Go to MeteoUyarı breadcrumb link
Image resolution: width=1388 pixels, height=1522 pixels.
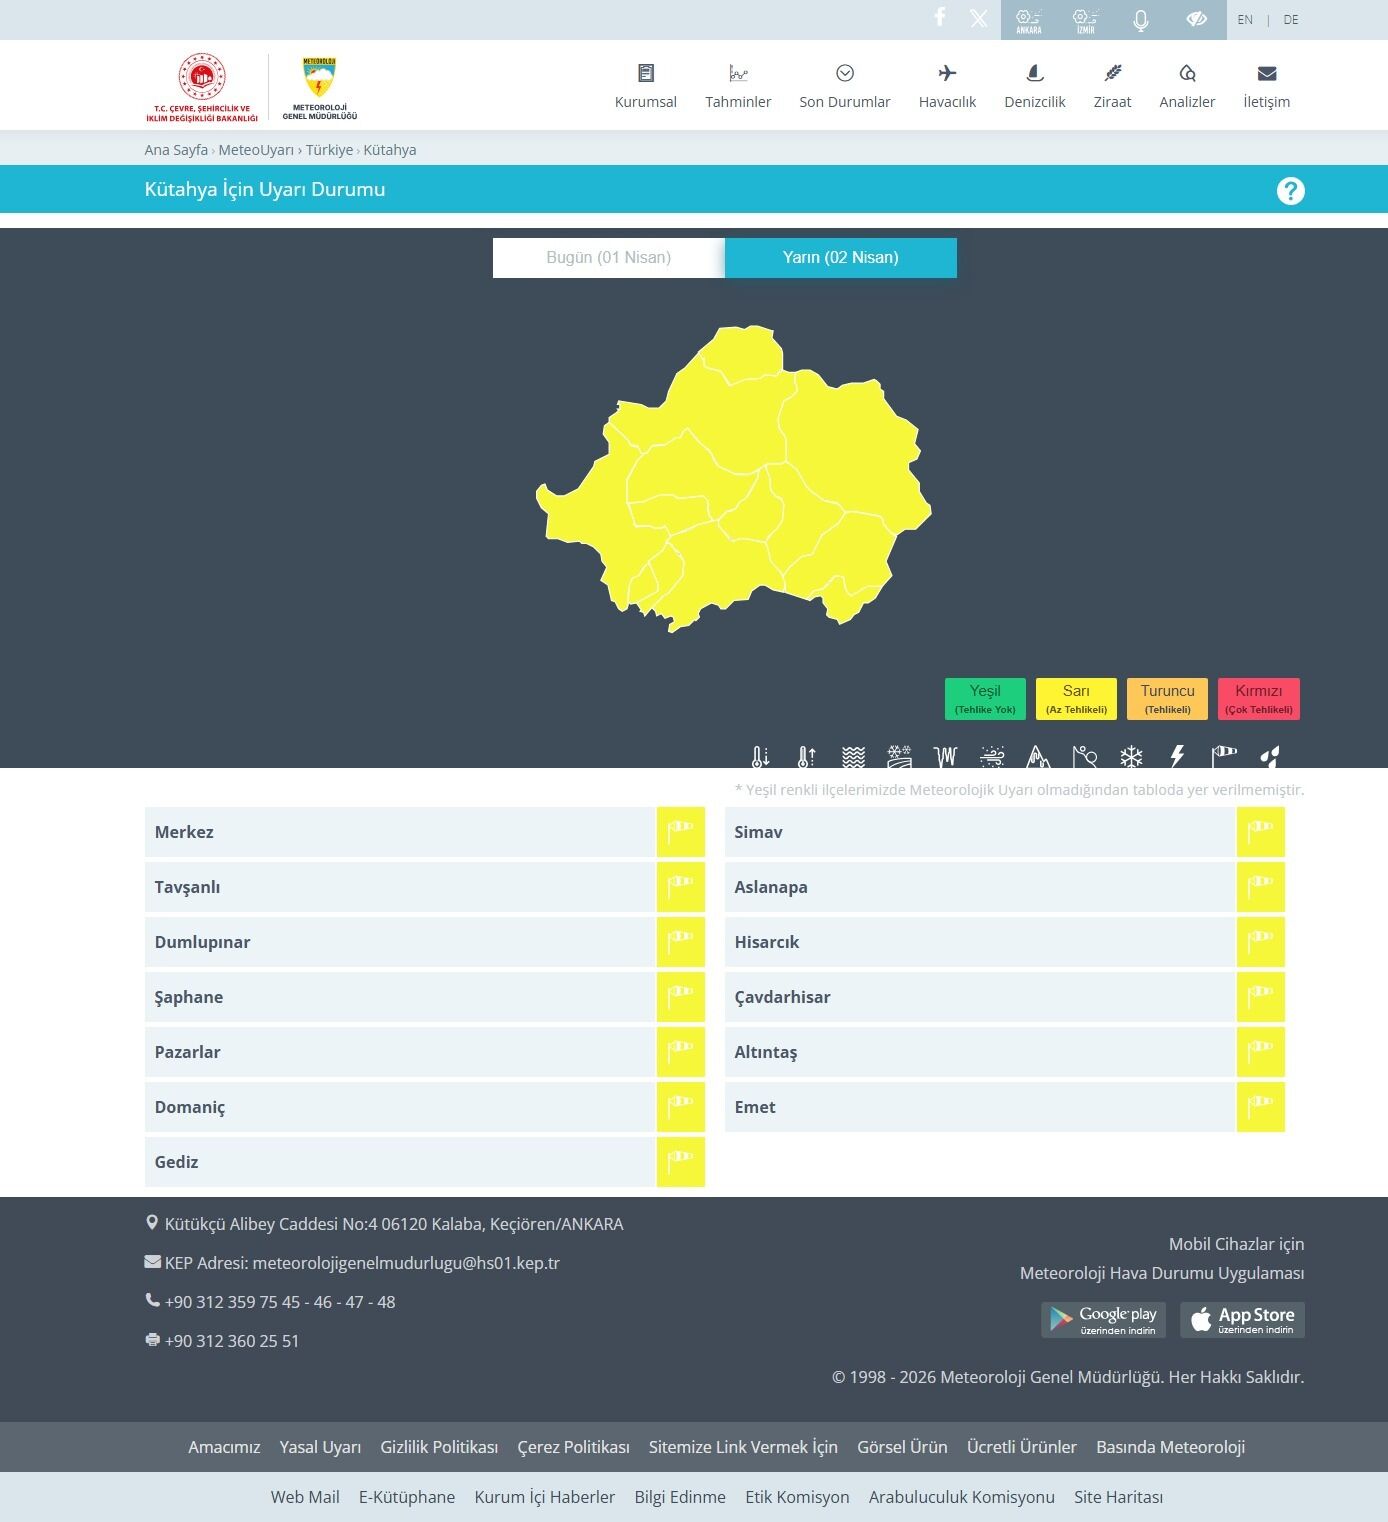[256, 150]
